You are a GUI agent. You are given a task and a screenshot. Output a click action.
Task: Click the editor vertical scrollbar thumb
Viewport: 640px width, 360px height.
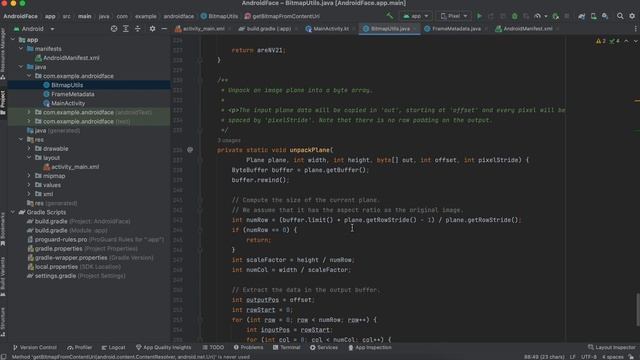(638, 310)
